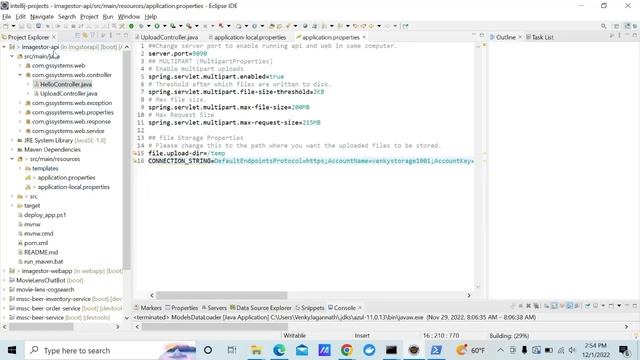Maximize the editor area

[x=482, y=36]
